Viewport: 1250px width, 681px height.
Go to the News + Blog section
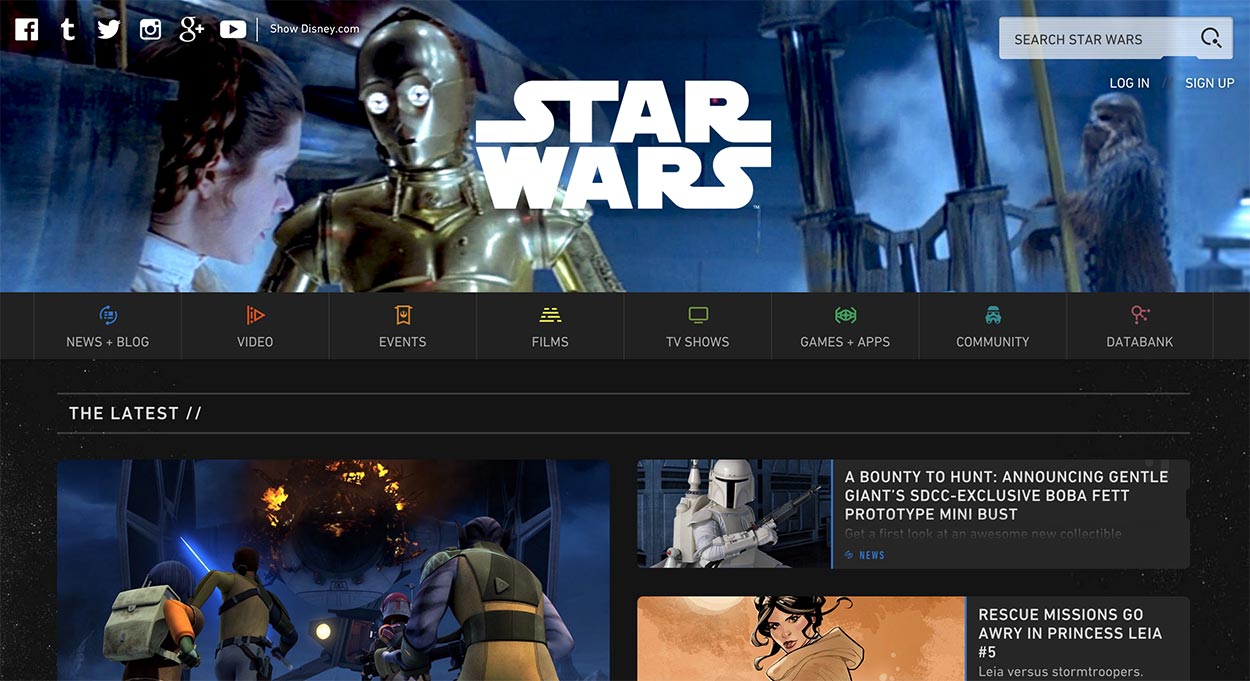[x=108, y=326]
